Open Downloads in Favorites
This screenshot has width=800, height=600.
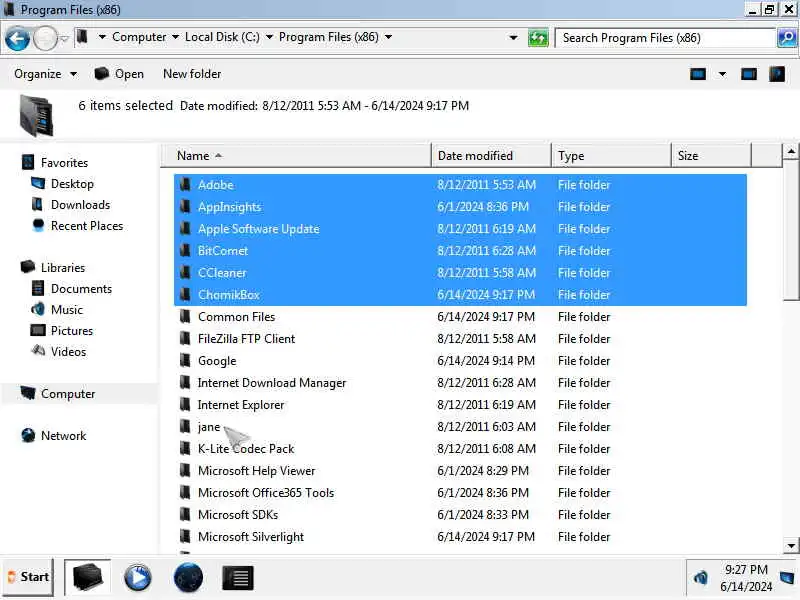click(x=80, y=205)
